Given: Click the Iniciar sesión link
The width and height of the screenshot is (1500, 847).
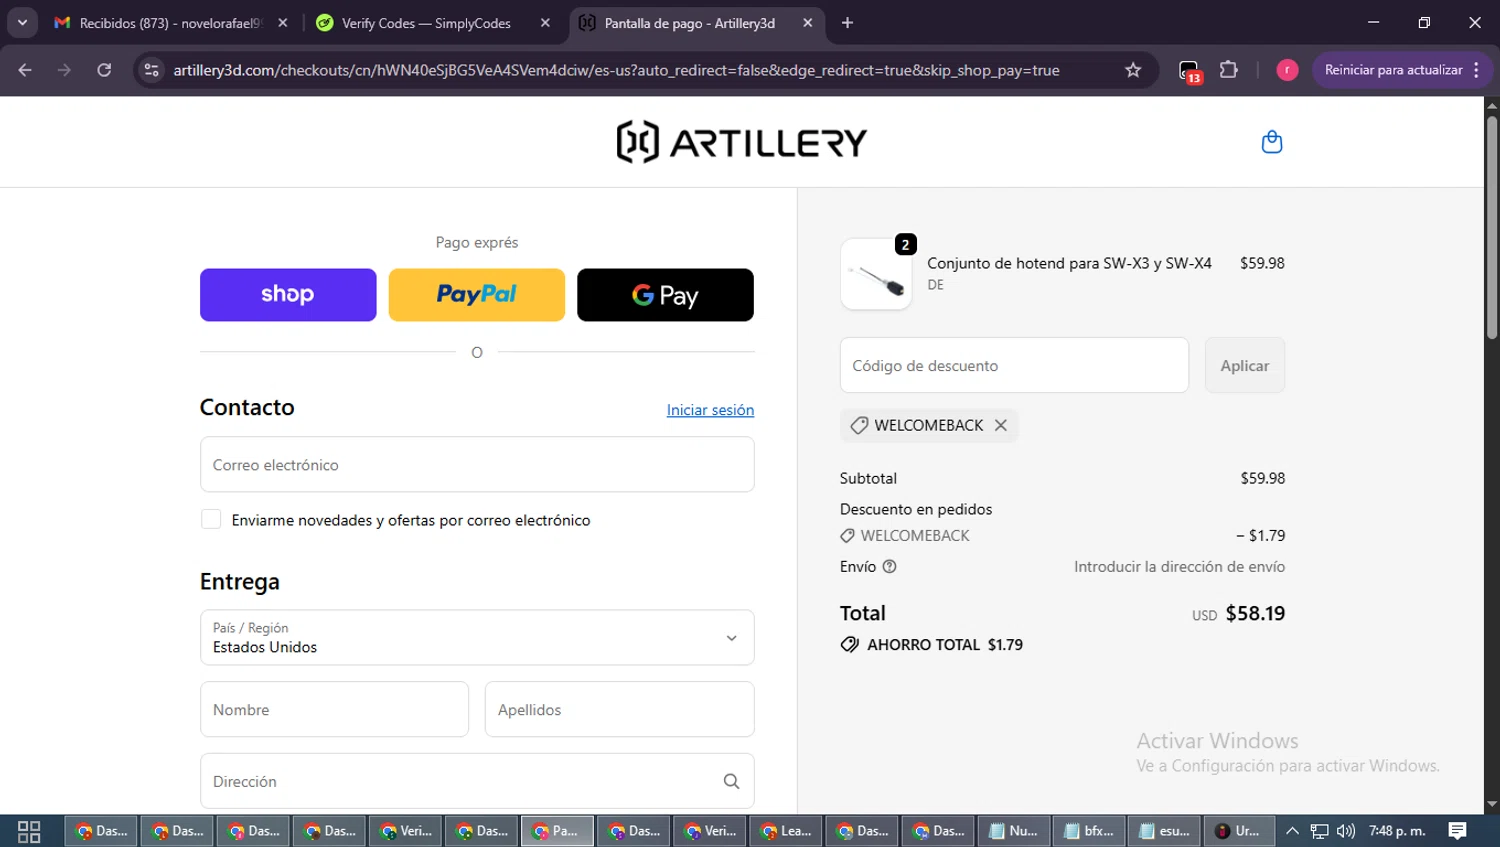Looking at the screenshot, I should click(710, 410).
